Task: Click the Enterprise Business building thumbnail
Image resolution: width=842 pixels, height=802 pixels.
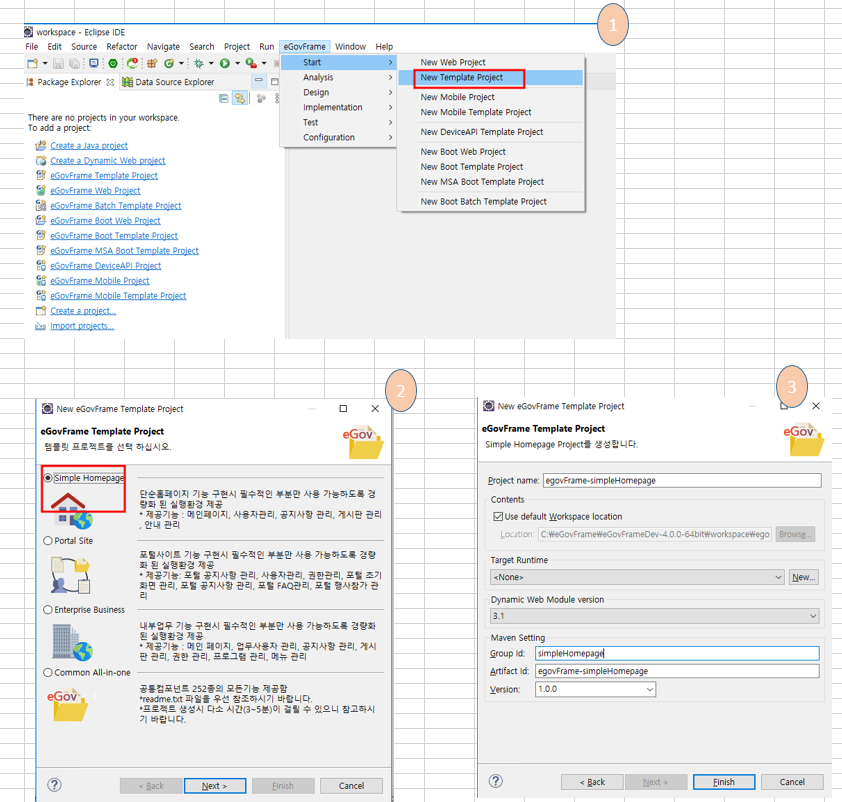Action: (x=72, y=642)
